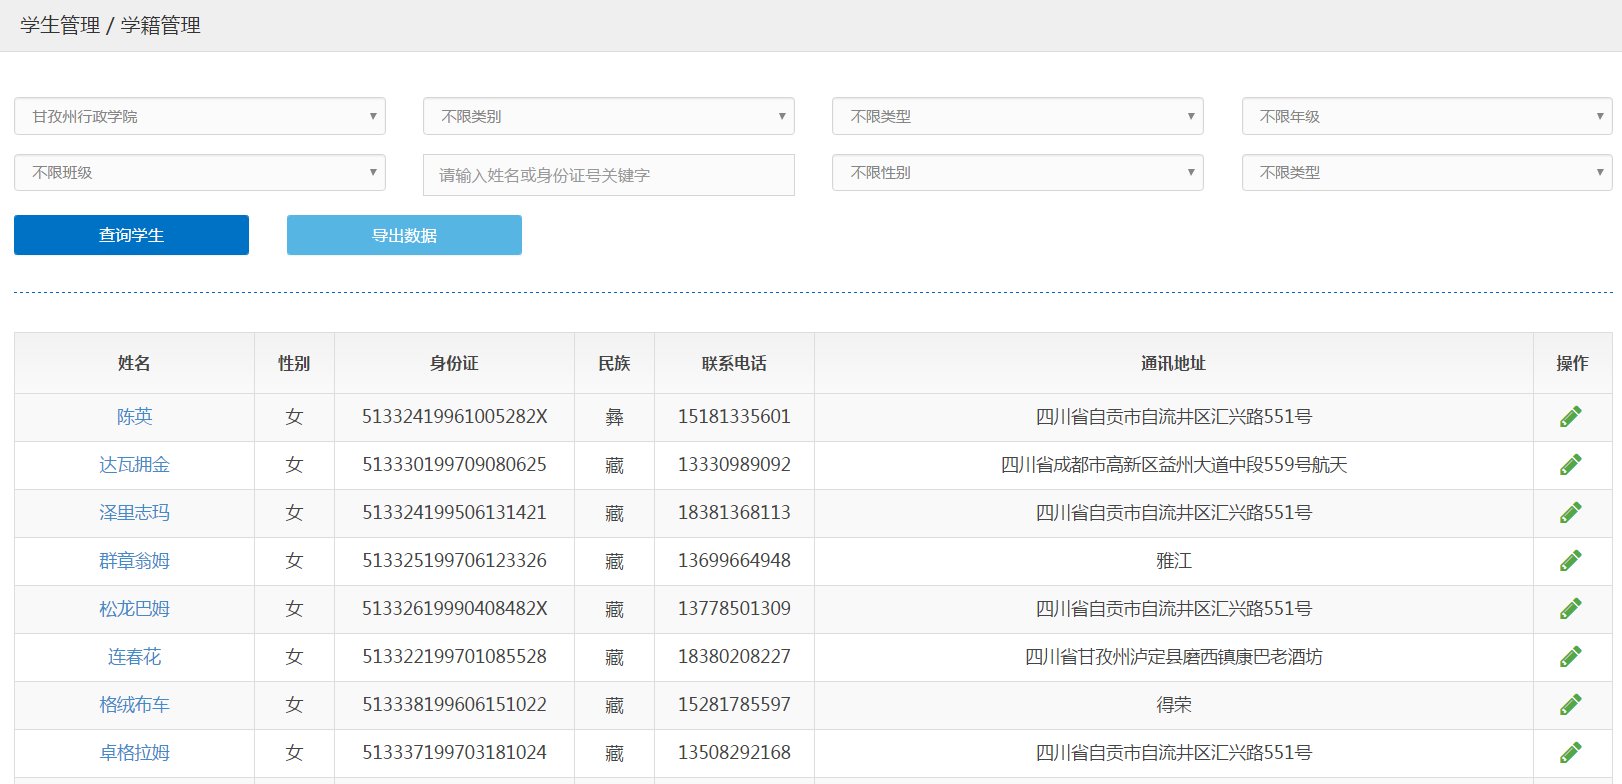Click phone number 15281785597
Screen dimensions: 1622x784
(x=734, y=705)
